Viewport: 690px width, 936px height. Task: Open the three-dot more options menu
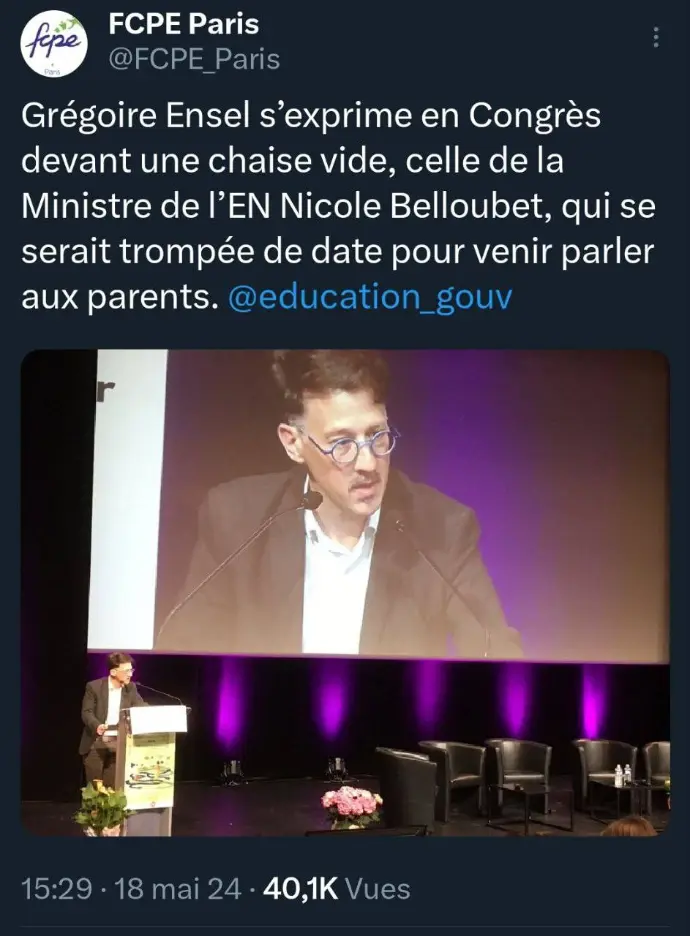[656, 37]
